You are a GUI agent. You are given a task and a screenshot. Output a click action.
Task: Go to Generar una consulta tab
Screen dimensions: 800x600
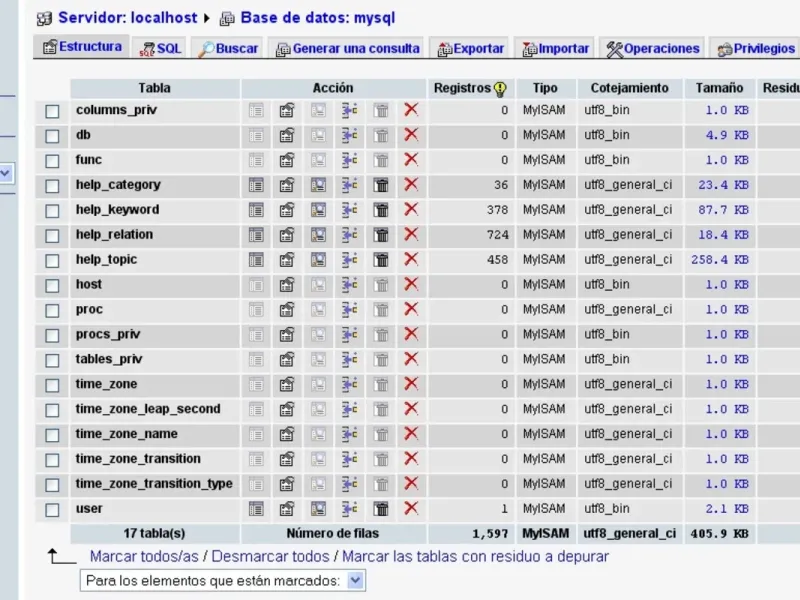pos(347,48)
